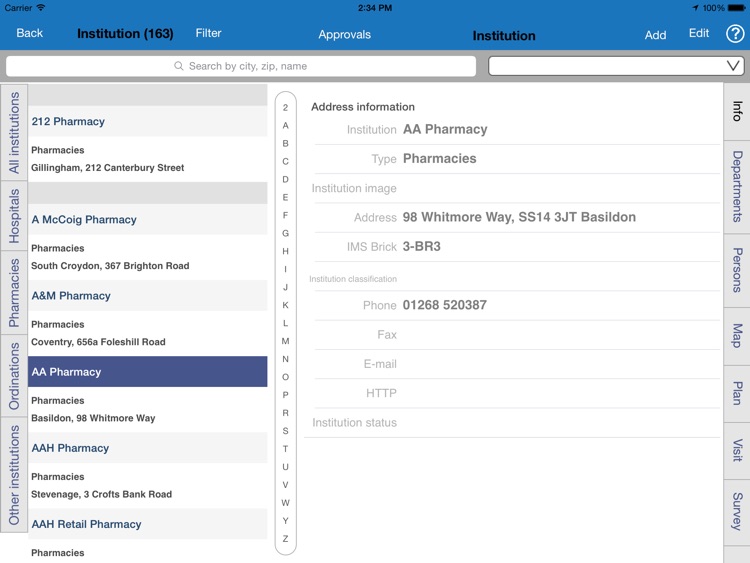750x563 pixels.
Task: Open the Visit tab
Action: 737,451
